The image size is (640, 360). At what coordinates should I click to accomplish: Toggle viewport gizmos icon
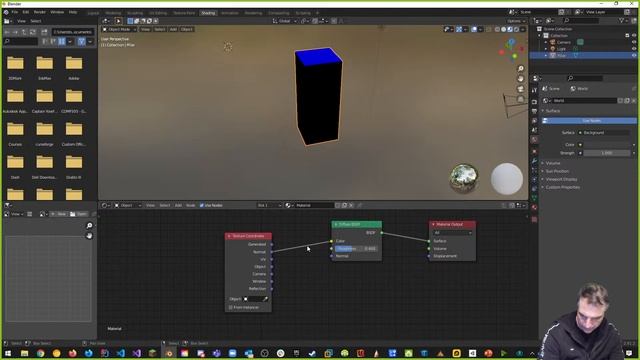pos(459,29)
